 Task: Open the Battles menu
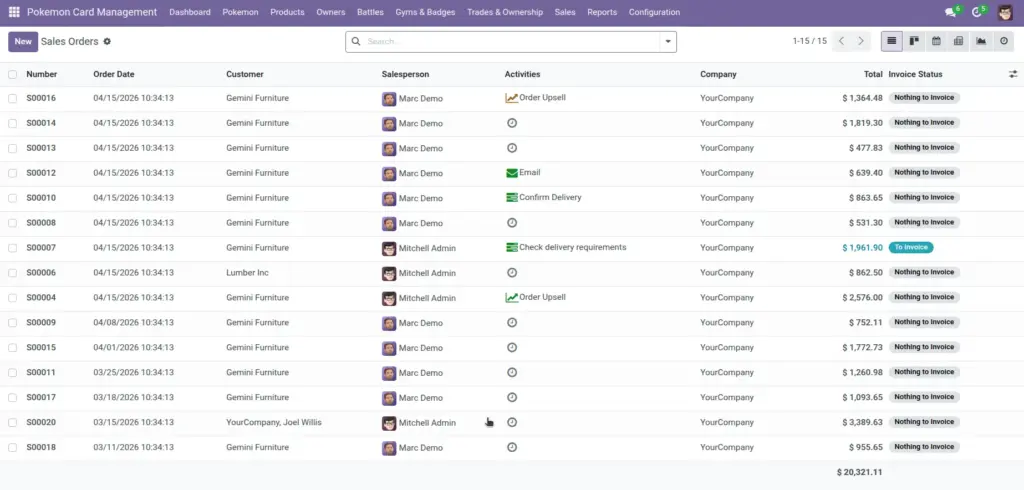tap(370, 12)
